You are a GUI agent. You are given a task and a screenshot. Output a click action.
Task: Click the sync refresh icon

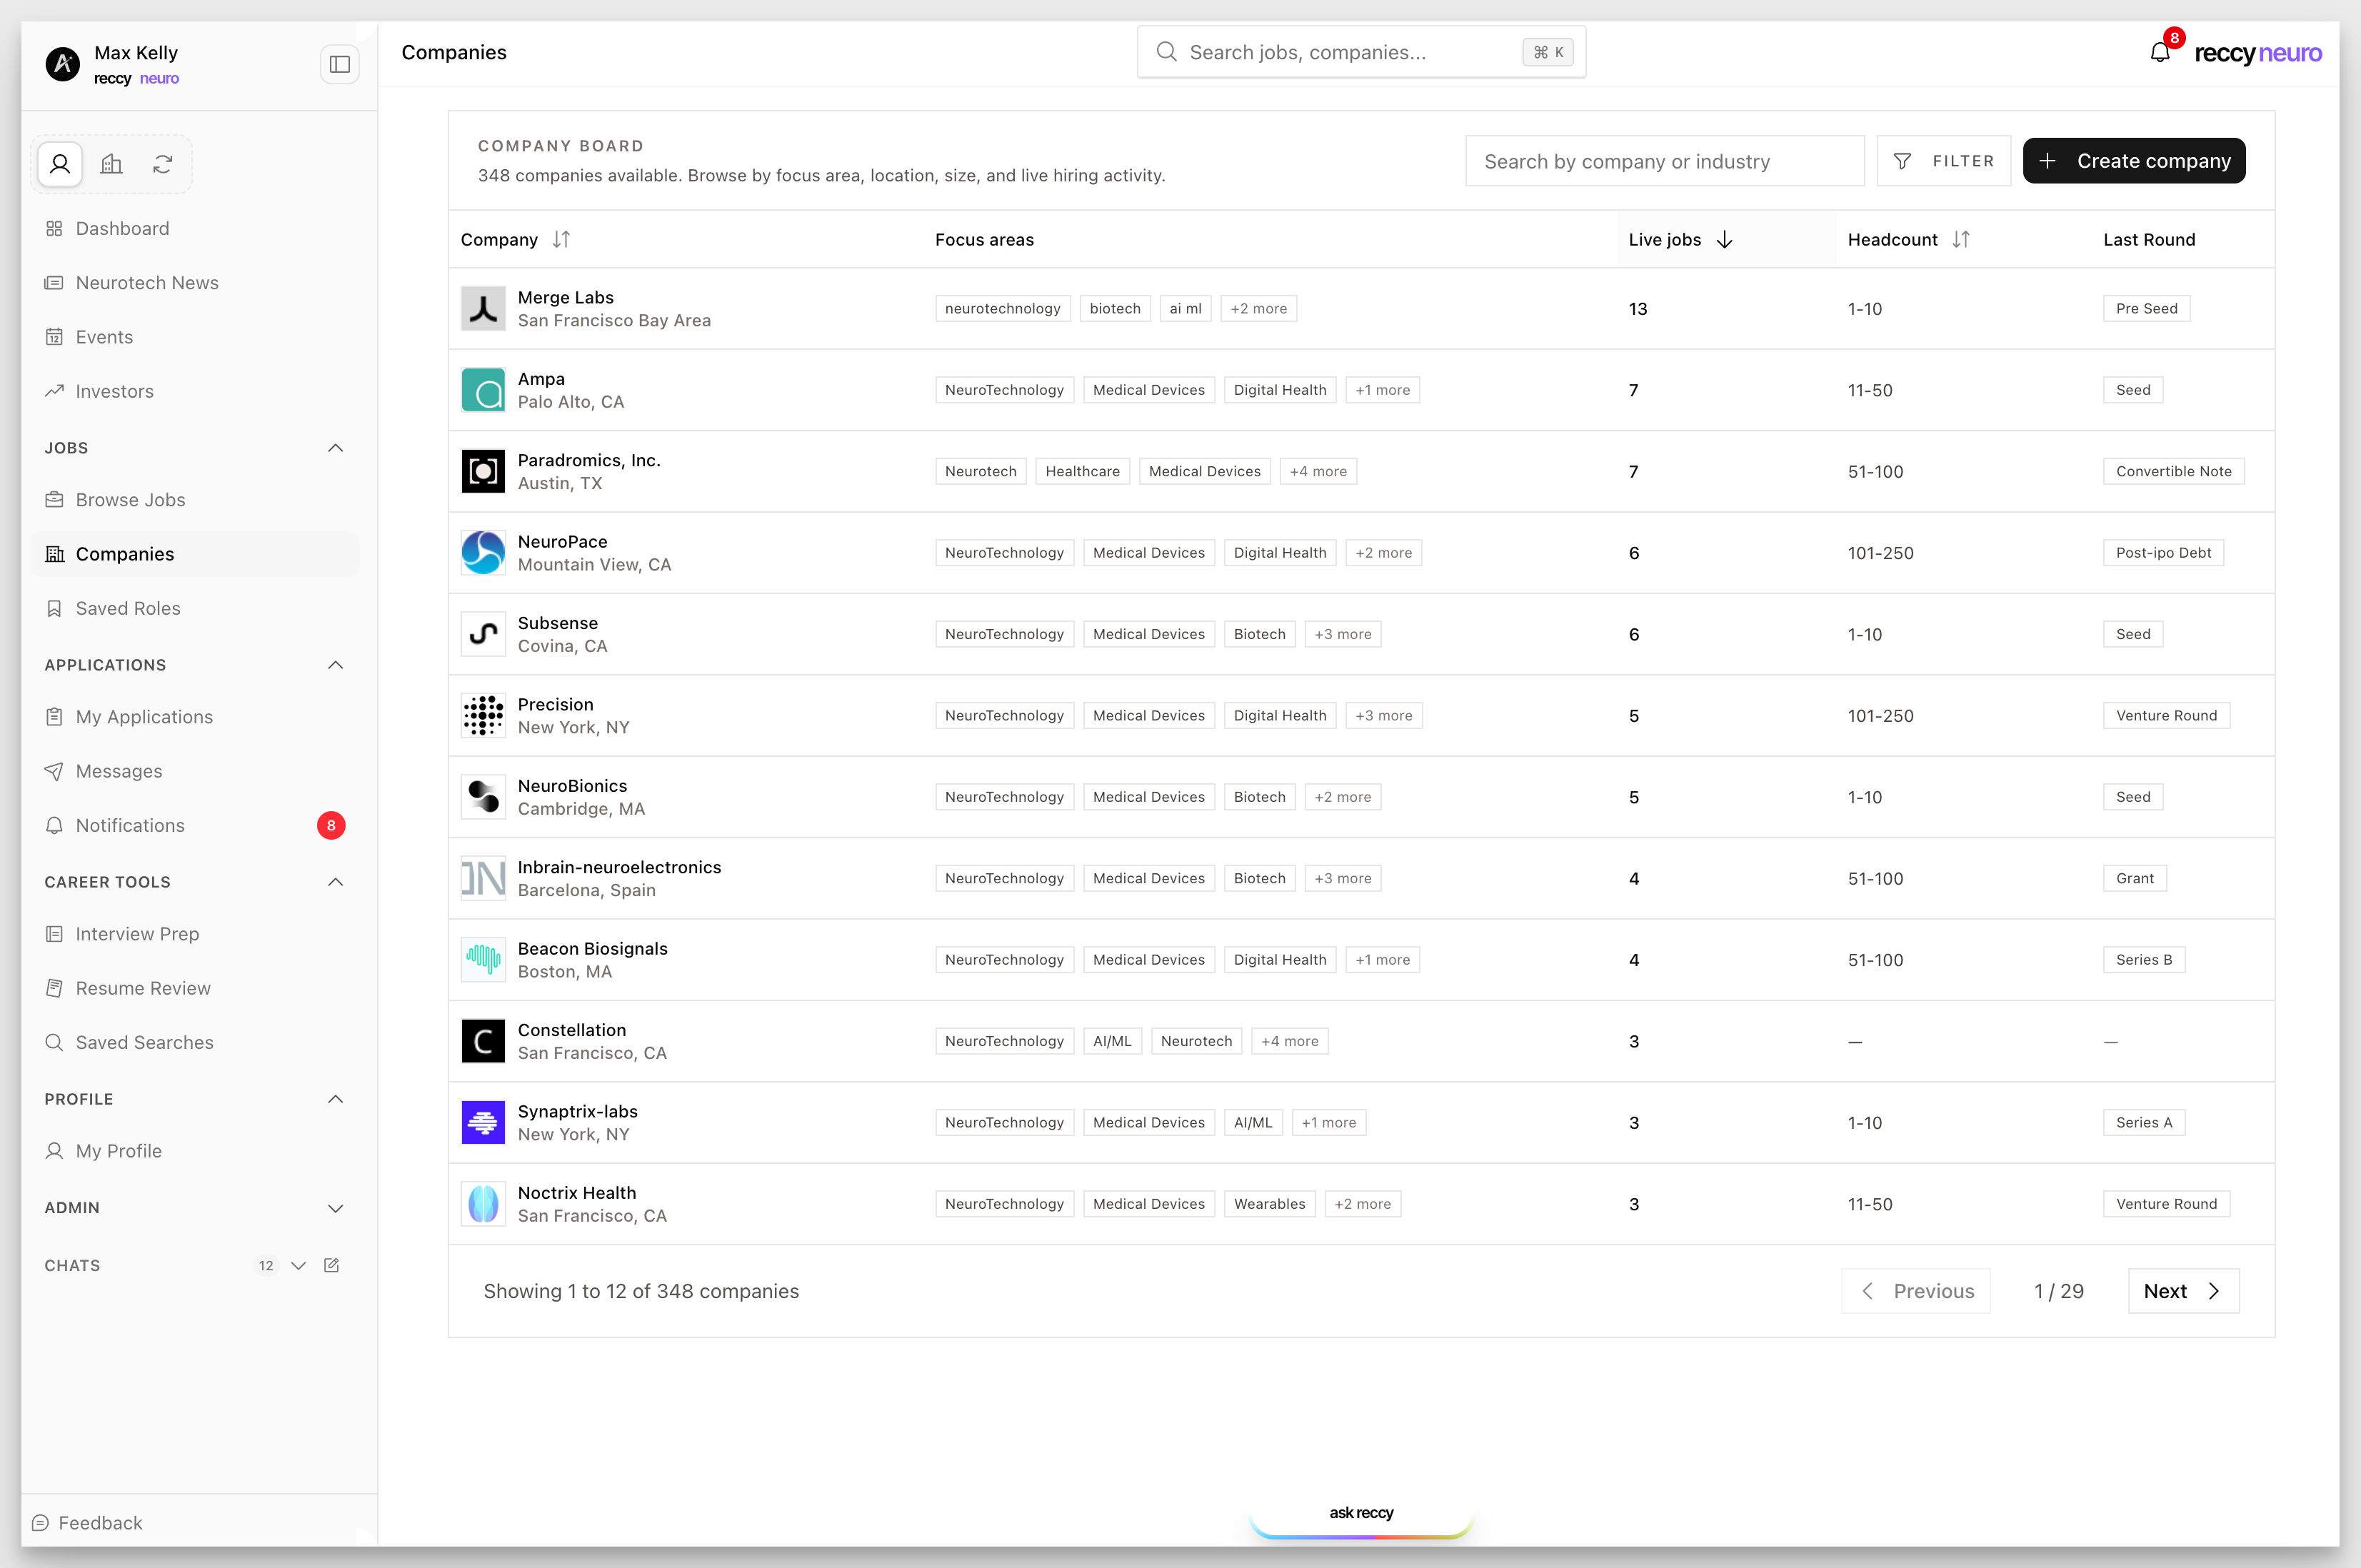162,163
